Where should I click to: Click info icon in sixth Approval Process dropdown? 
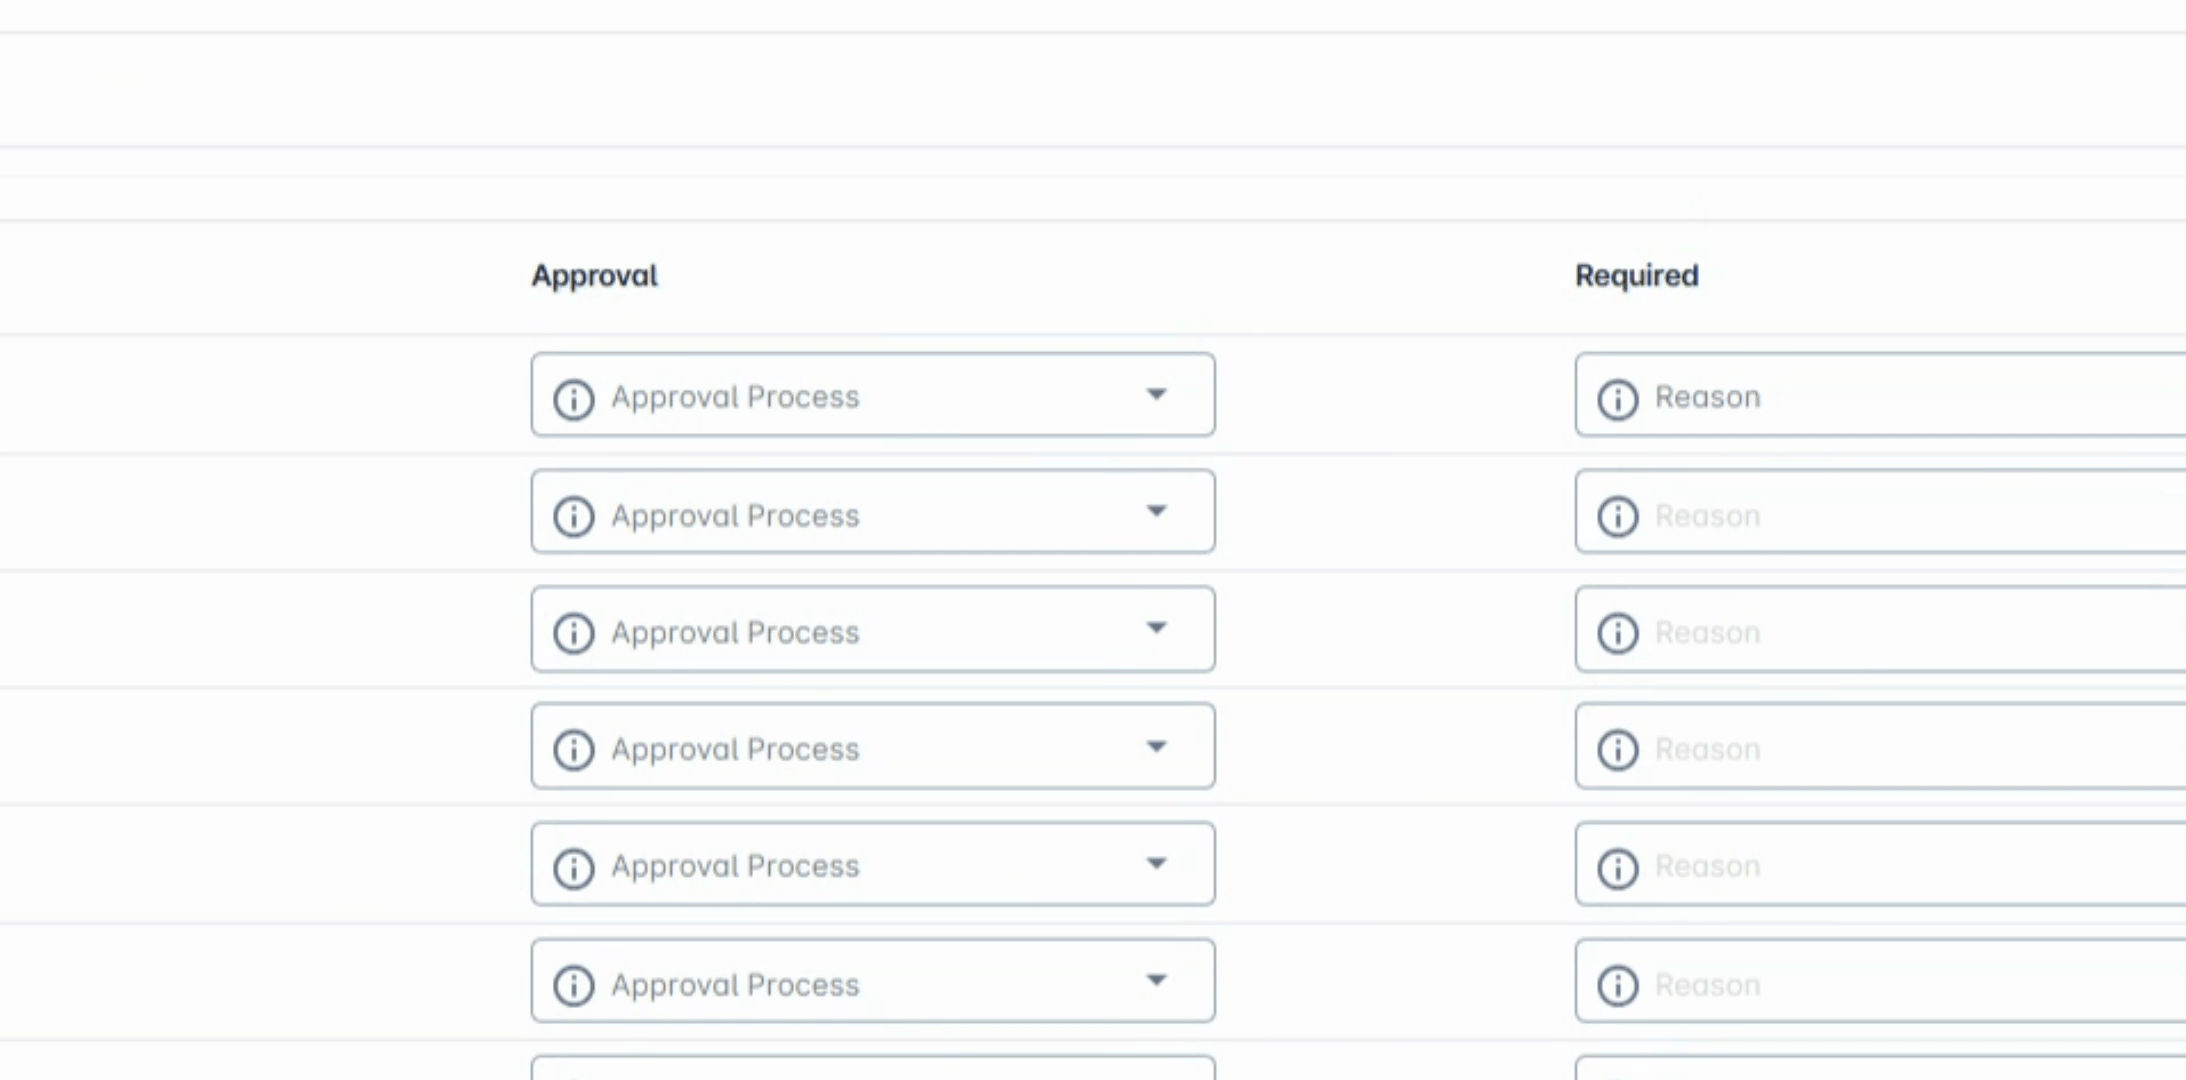pyautogui.click(x=574, y=985)
